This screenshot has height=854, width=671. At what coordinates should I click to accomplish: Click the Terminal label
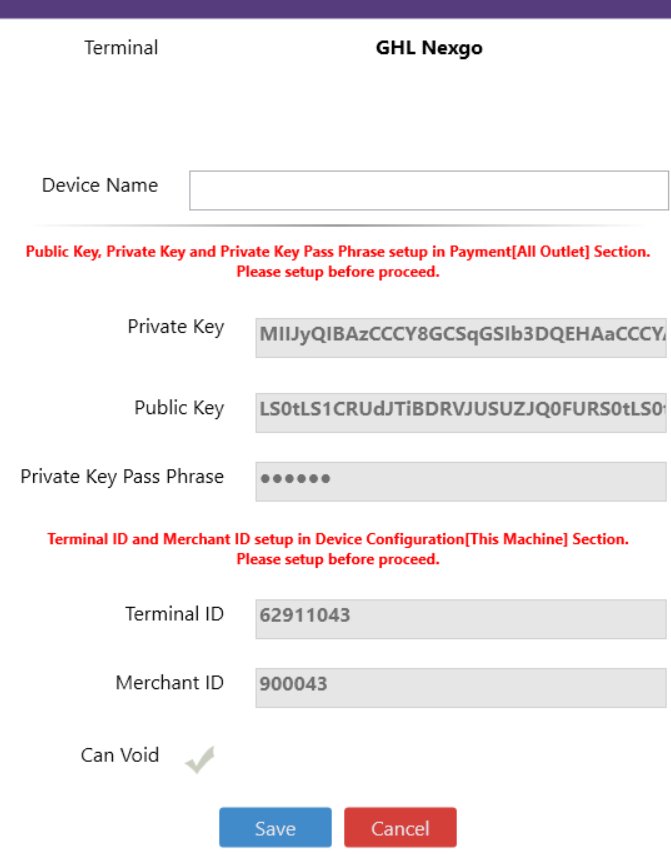point(121,48)
